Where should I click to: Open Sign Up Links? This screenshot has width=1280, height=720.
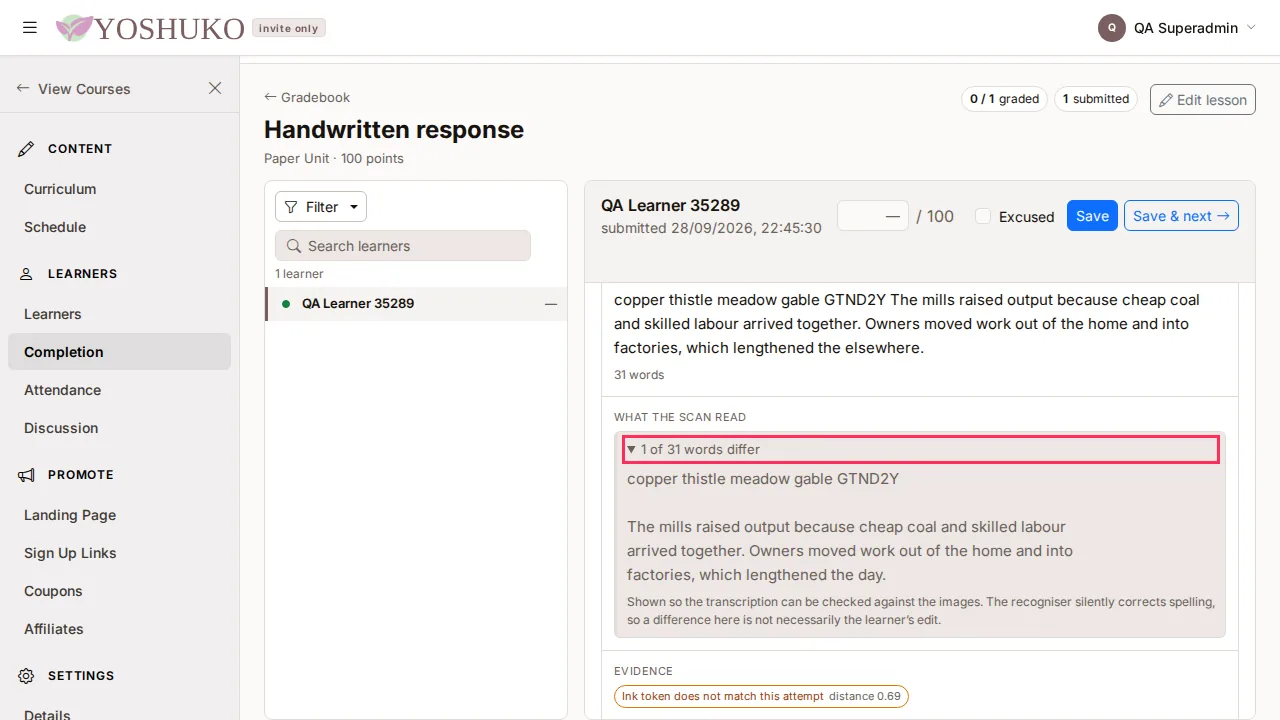pos(119,553)
